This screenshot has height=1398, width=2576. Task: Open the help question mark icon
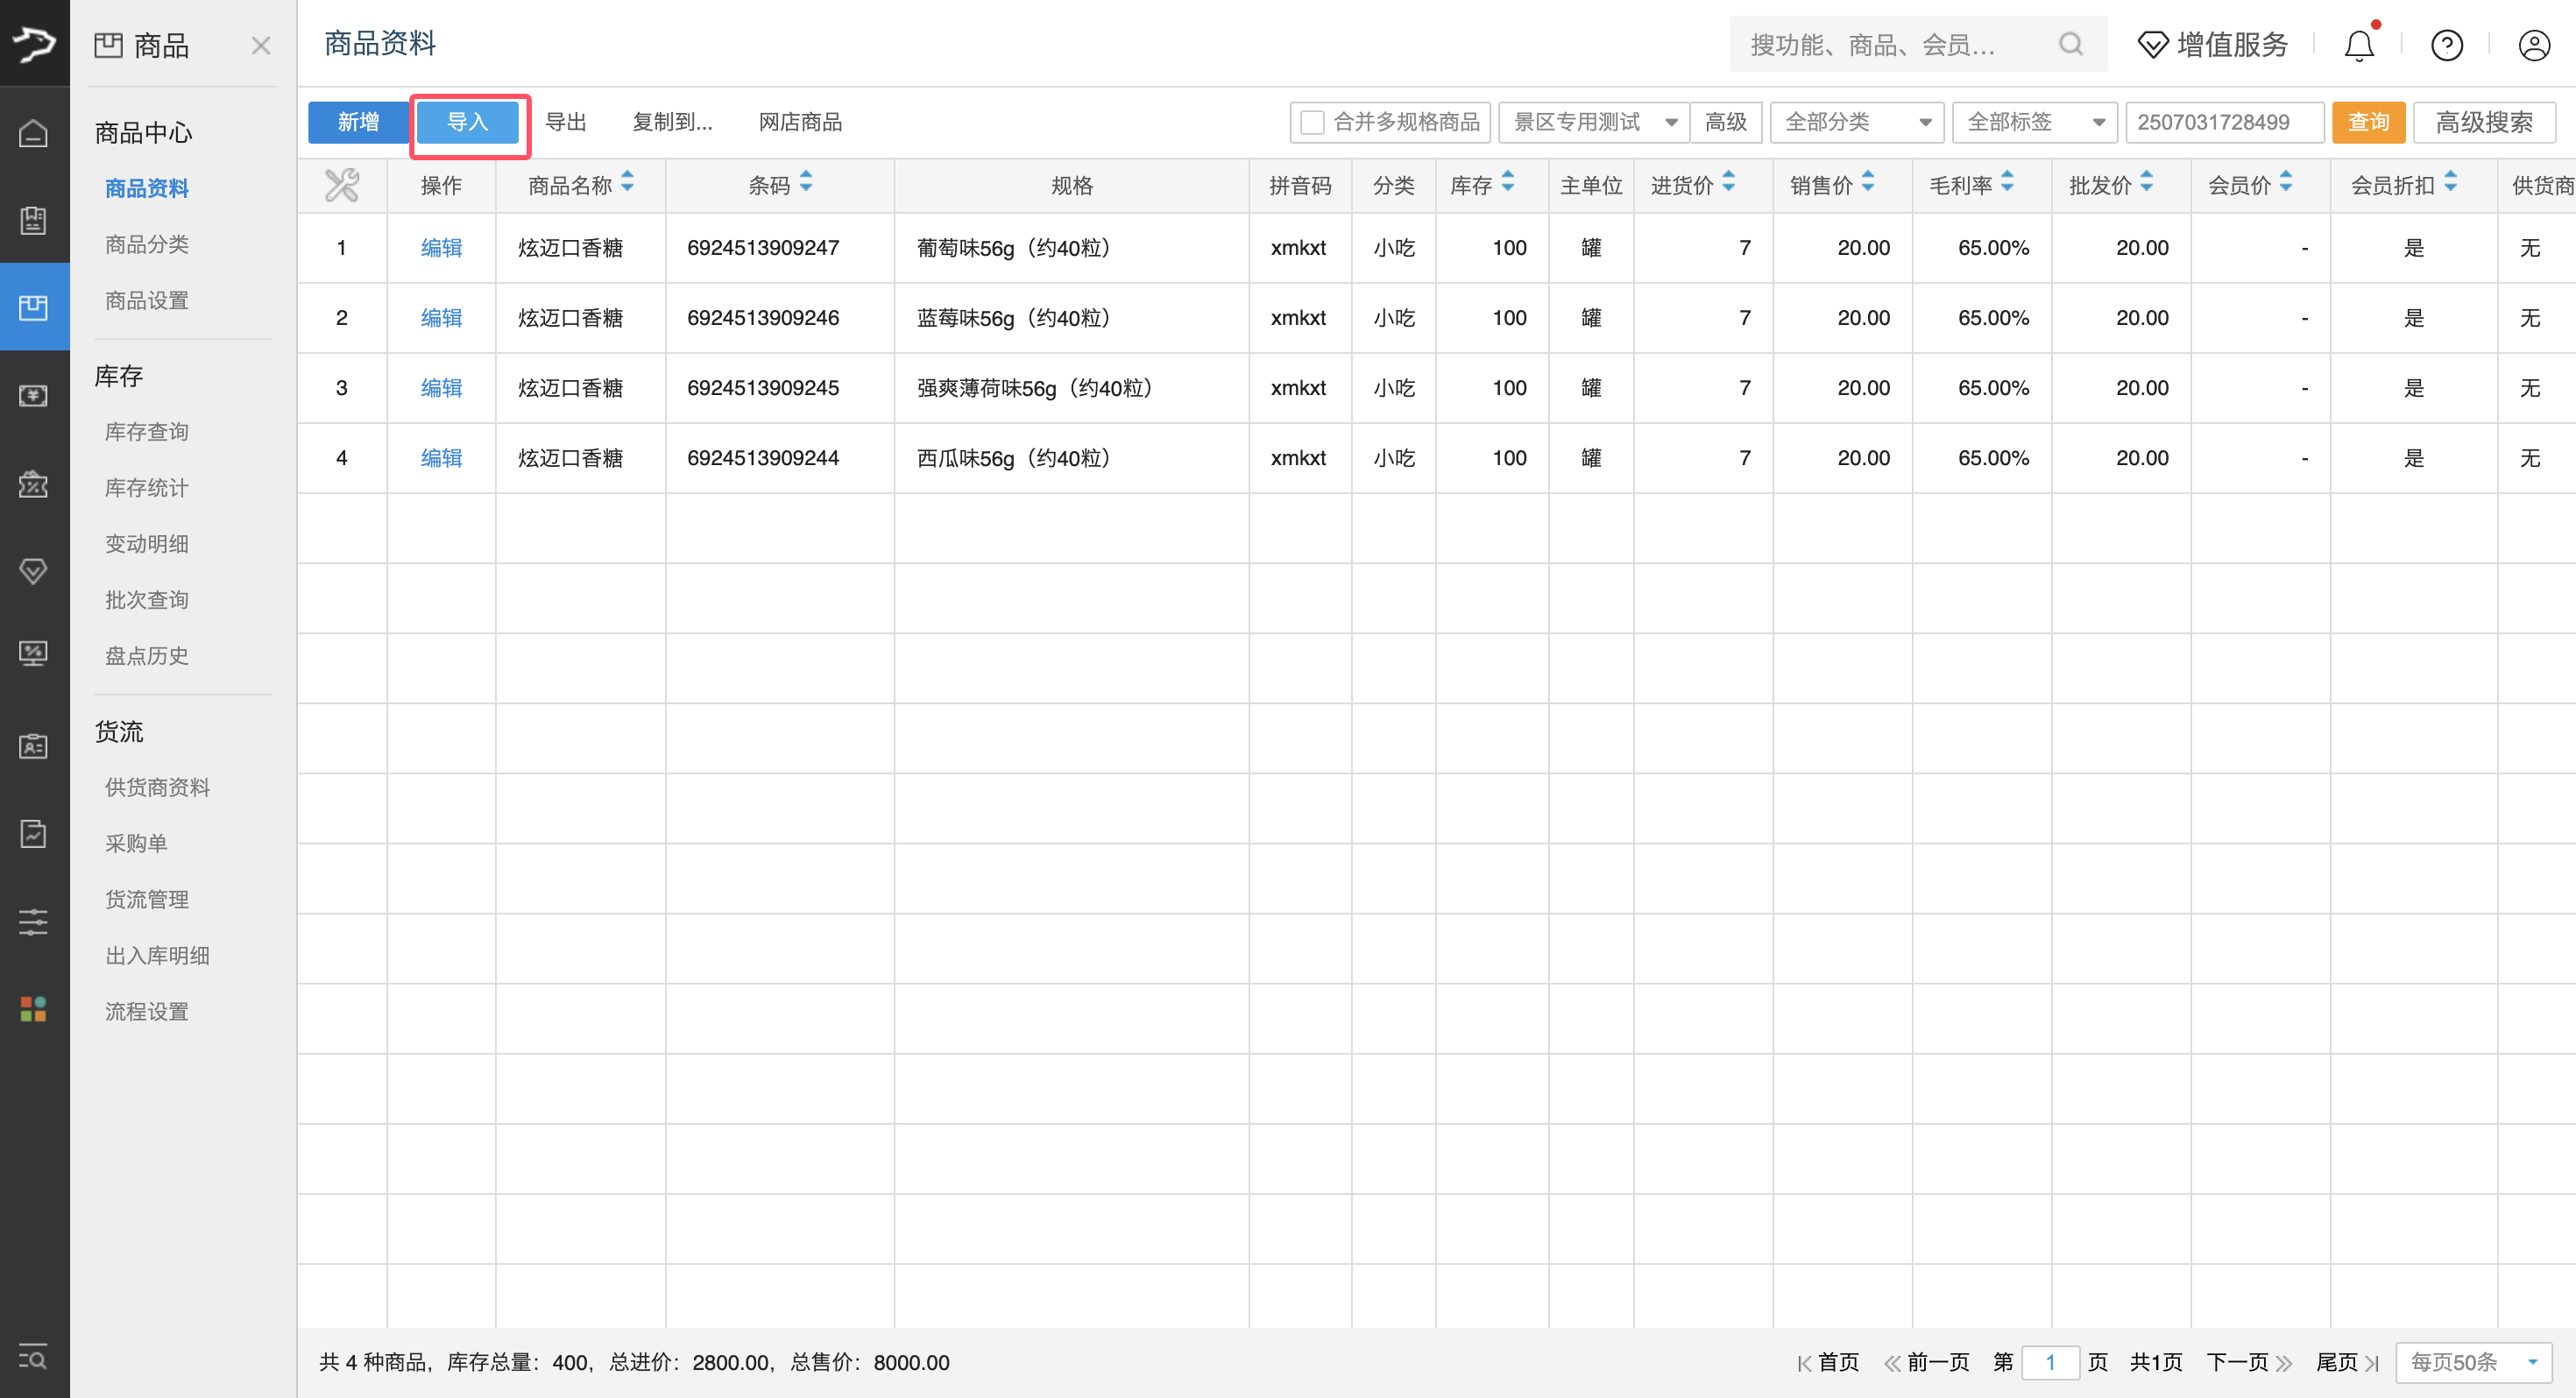click(x=2447, y=45)
